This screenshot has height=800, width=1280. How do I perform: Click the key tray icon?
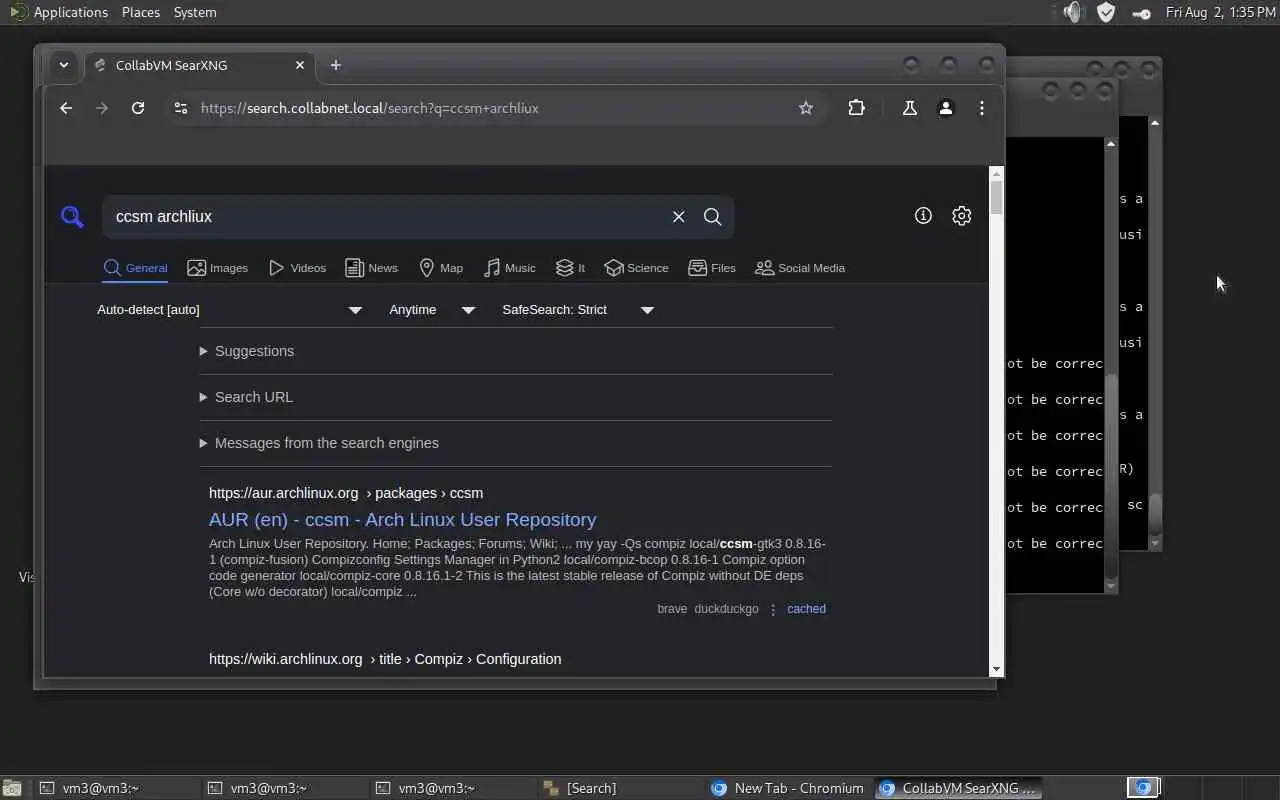click(x=1141, y=13)
